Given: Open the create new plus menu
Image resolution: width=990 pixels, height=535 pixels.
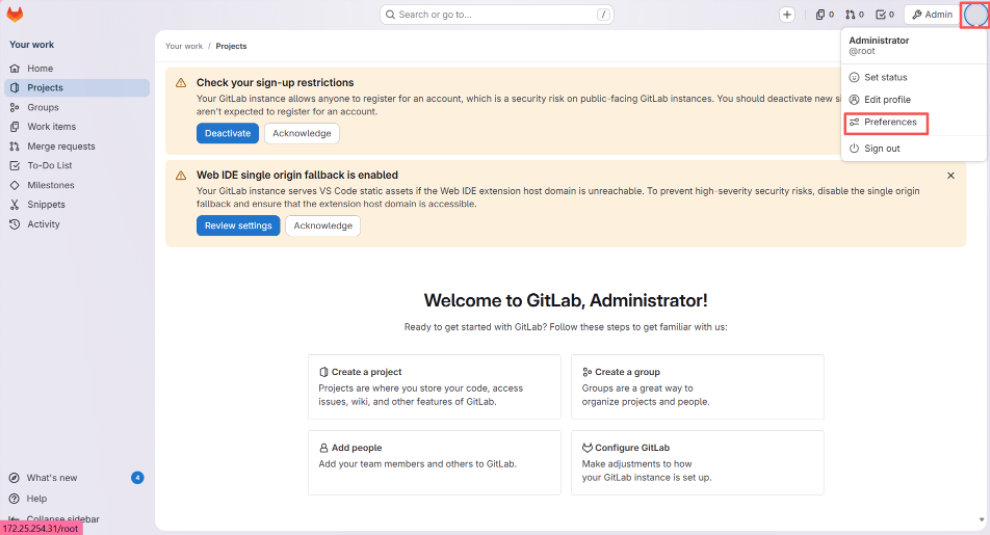Looking at the screenshot, I should 787,15.
